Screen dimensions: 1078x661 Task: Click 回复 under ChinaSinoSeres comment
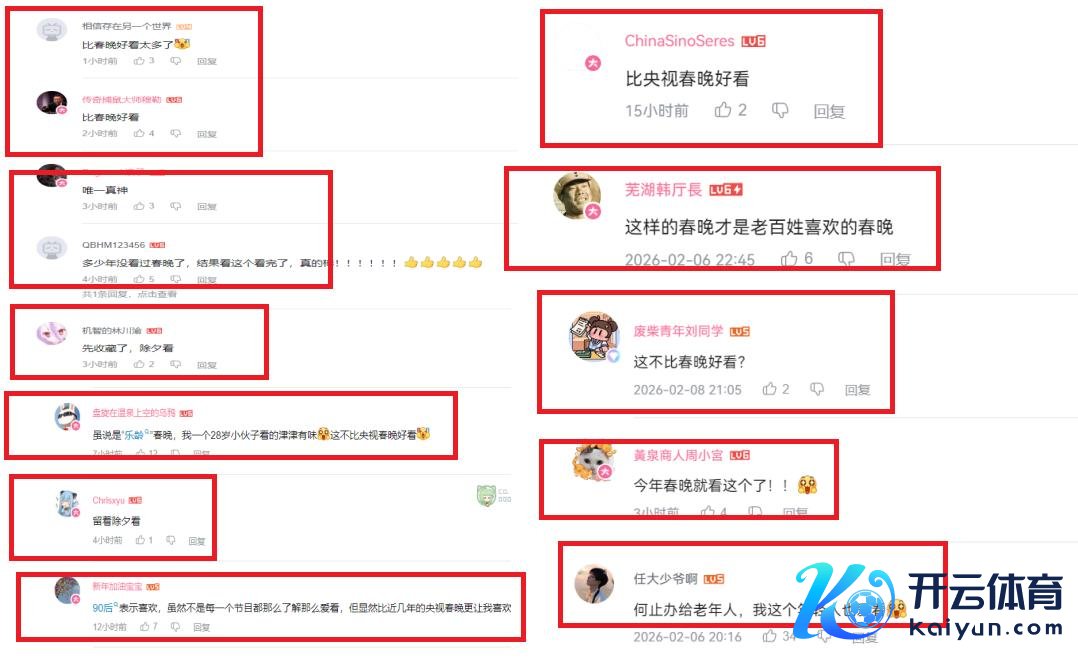pyautogui.click(x=829, y=111)
